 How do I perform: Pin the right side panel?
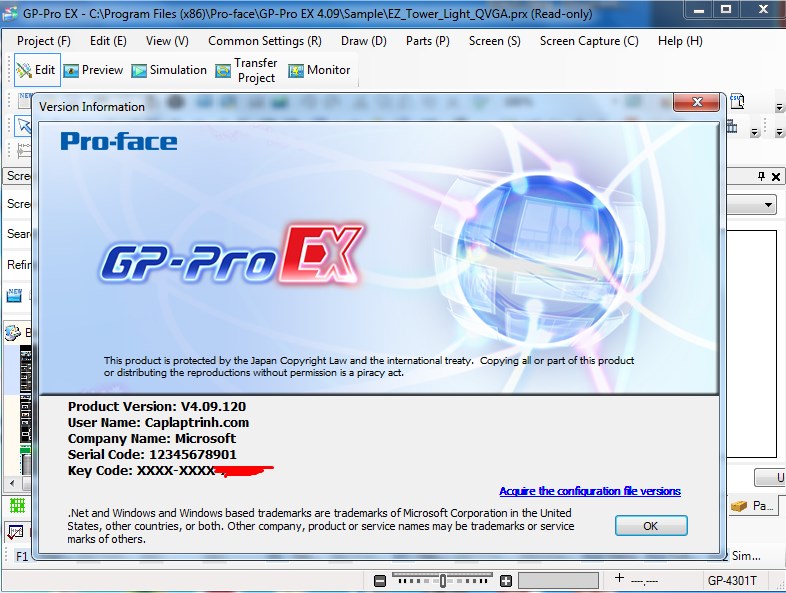[761, 176]
